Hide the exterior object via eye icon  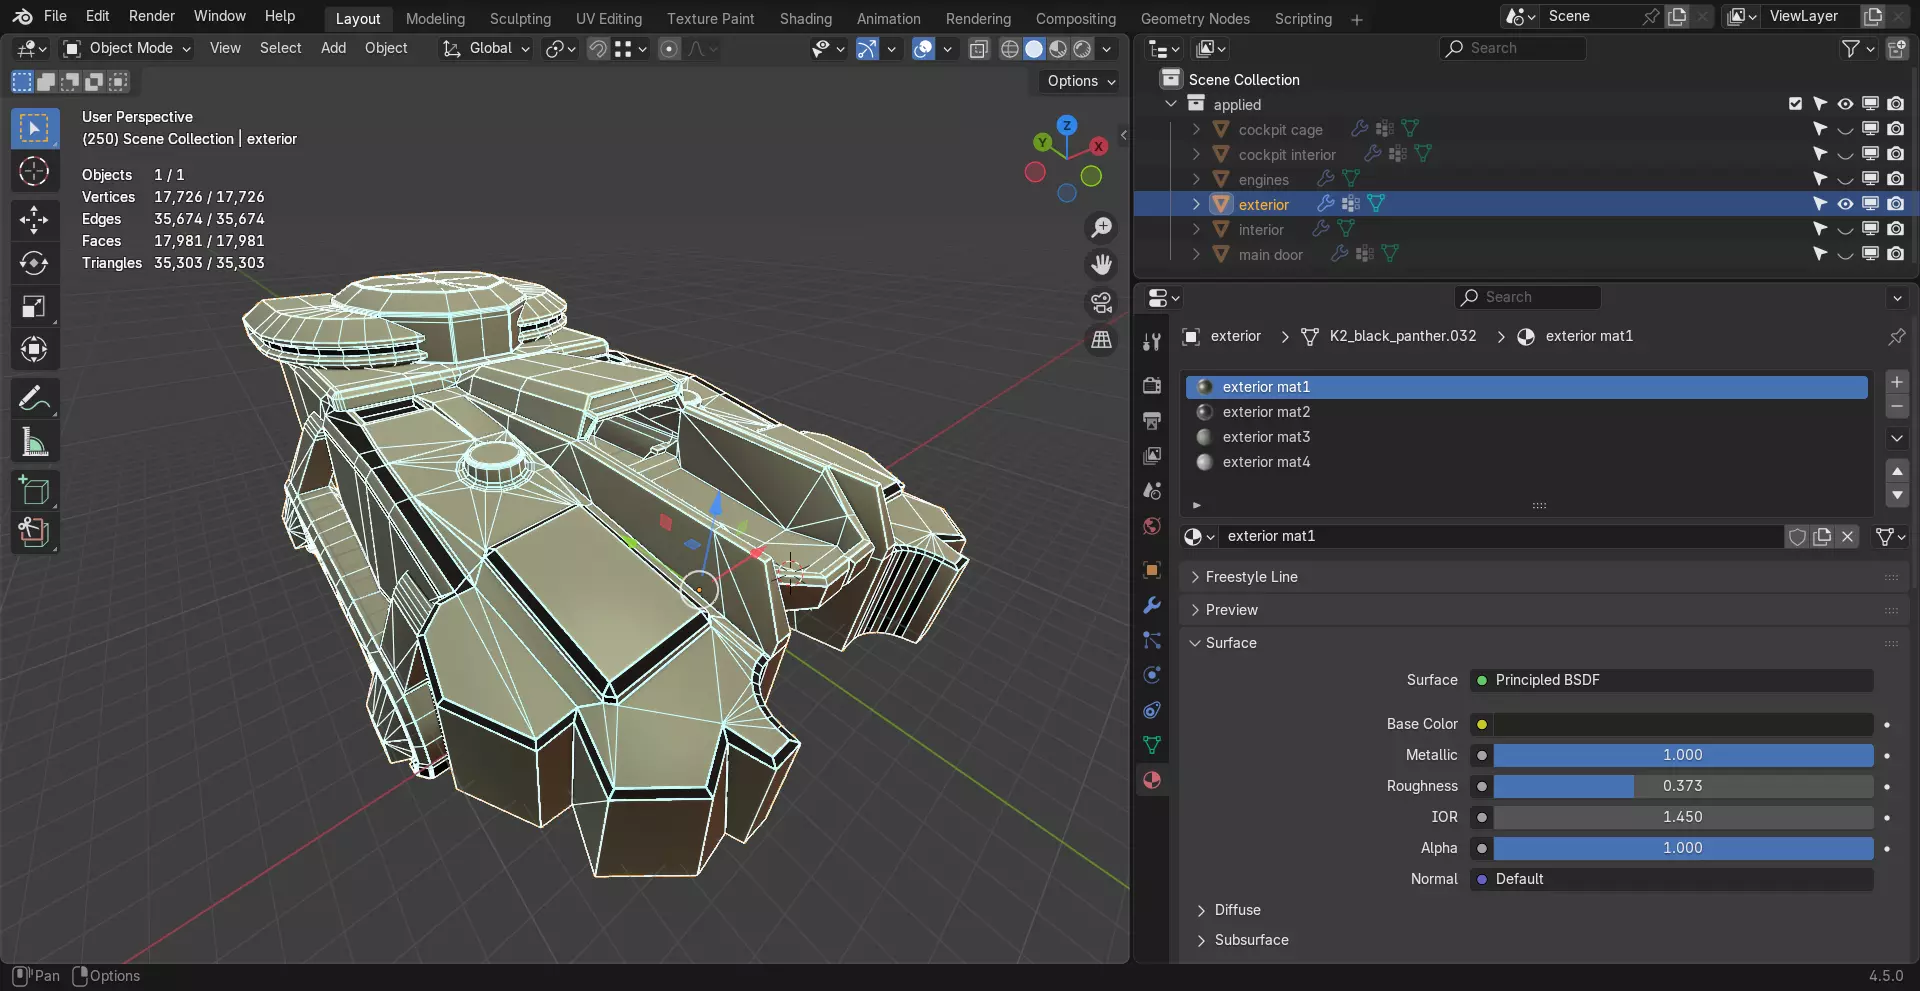1845,204
